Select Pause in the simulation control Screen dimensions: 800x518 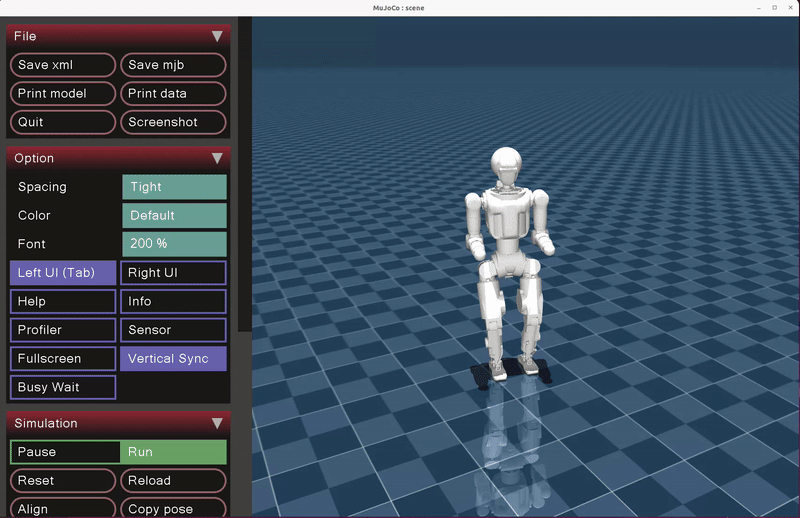[65, 452]
